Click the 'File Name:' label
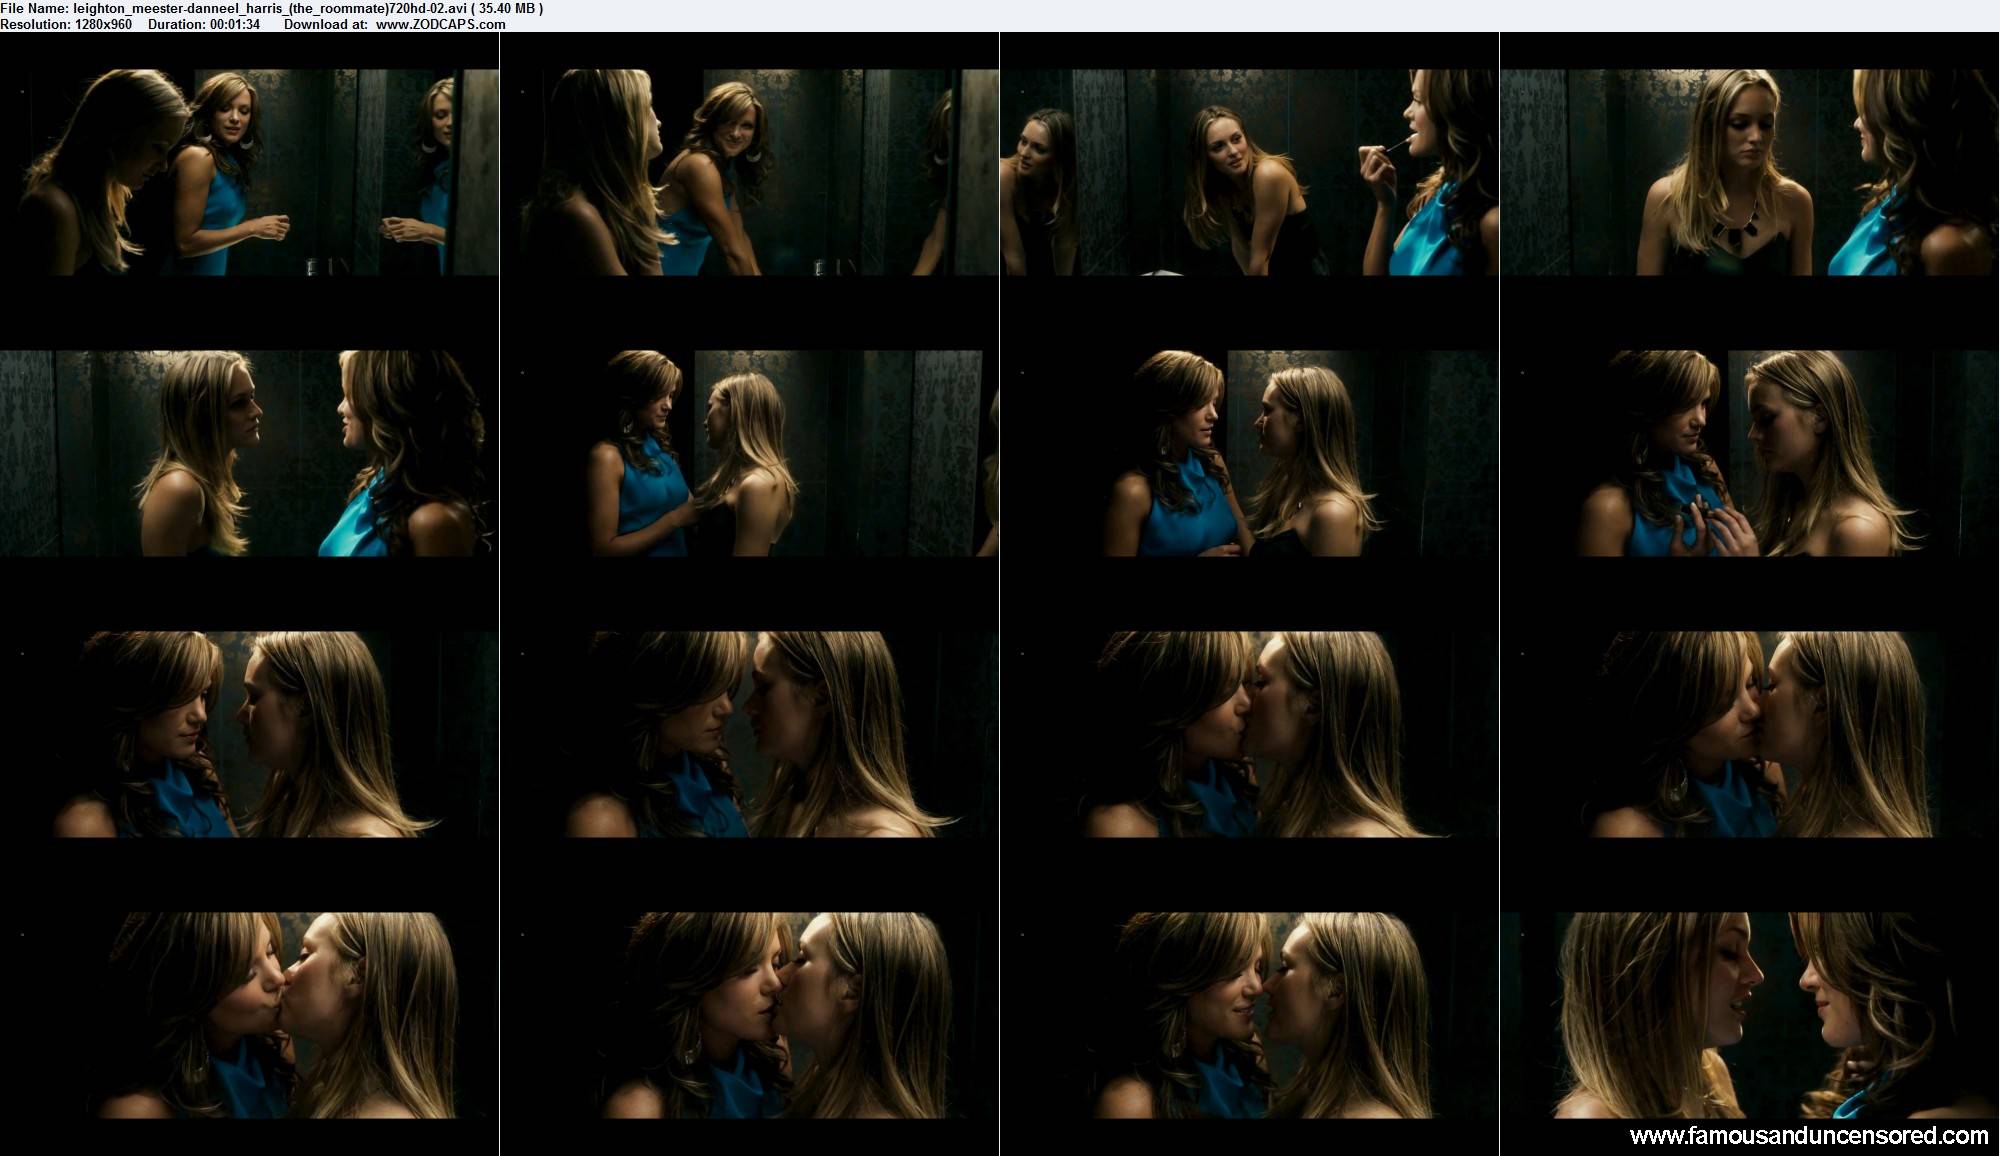 point(34,8)
